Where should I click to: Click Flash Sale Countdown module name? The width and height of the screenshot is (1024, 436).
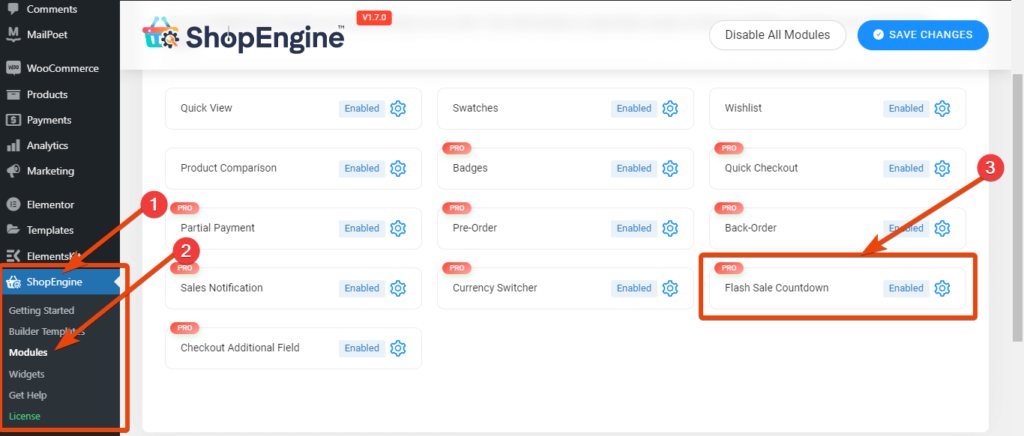pyautogui.click(x=776, y=288)
